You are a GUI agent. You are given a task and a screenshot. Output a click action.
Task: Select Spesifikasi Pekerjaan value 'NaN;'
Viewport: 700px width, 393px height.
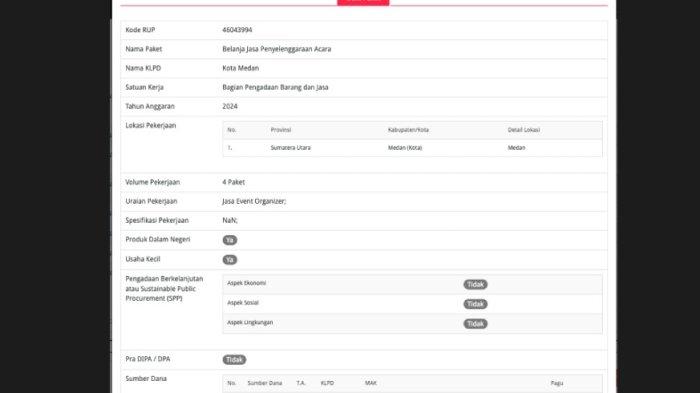point(230,221)
